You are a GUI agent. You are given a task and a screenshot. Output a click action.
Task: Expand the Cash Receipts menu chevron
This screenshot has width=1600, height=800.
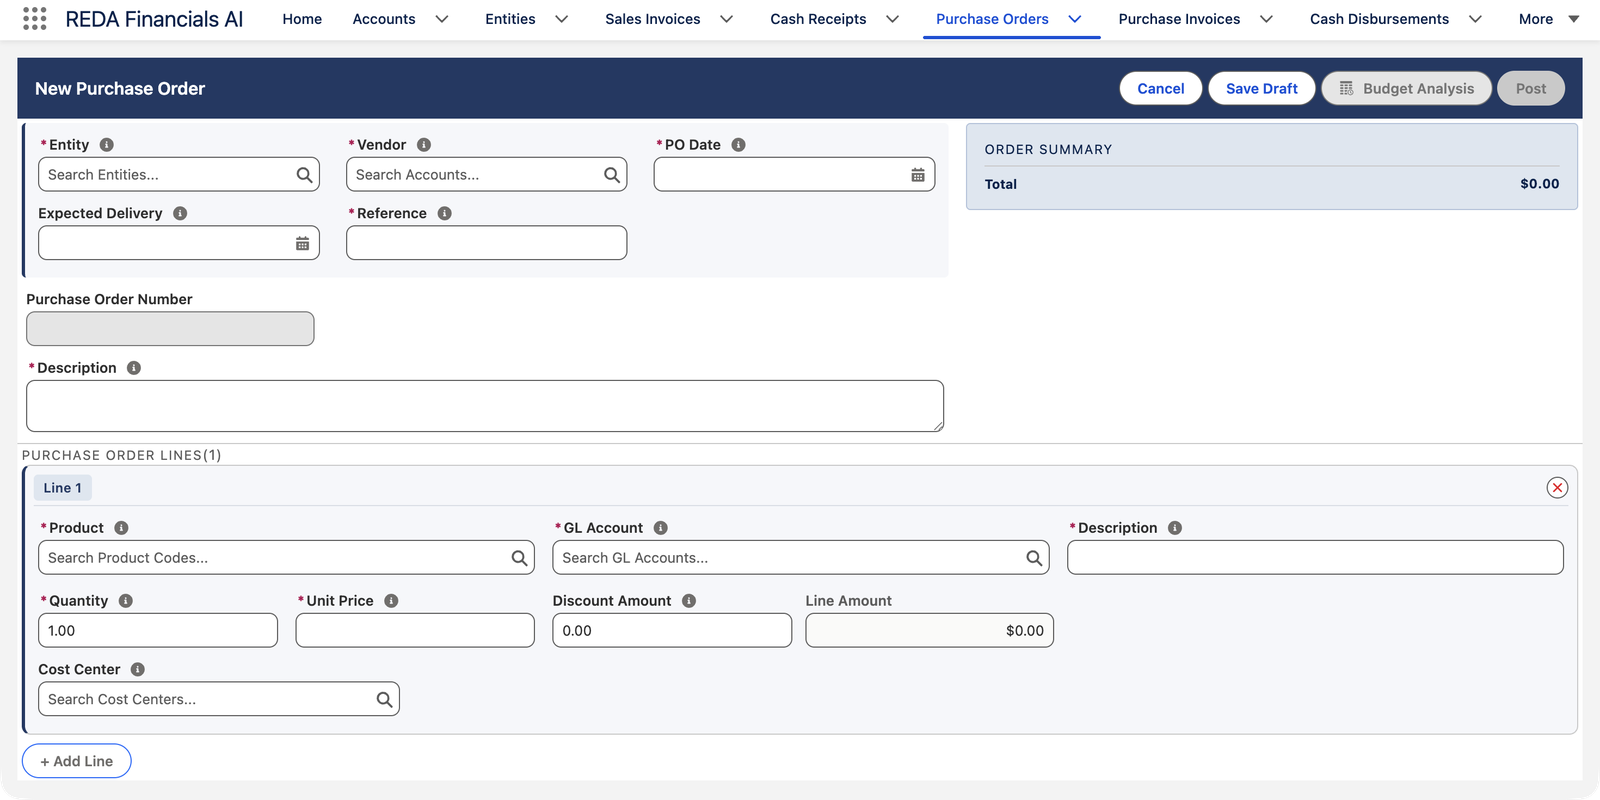(x=893, y=19)
